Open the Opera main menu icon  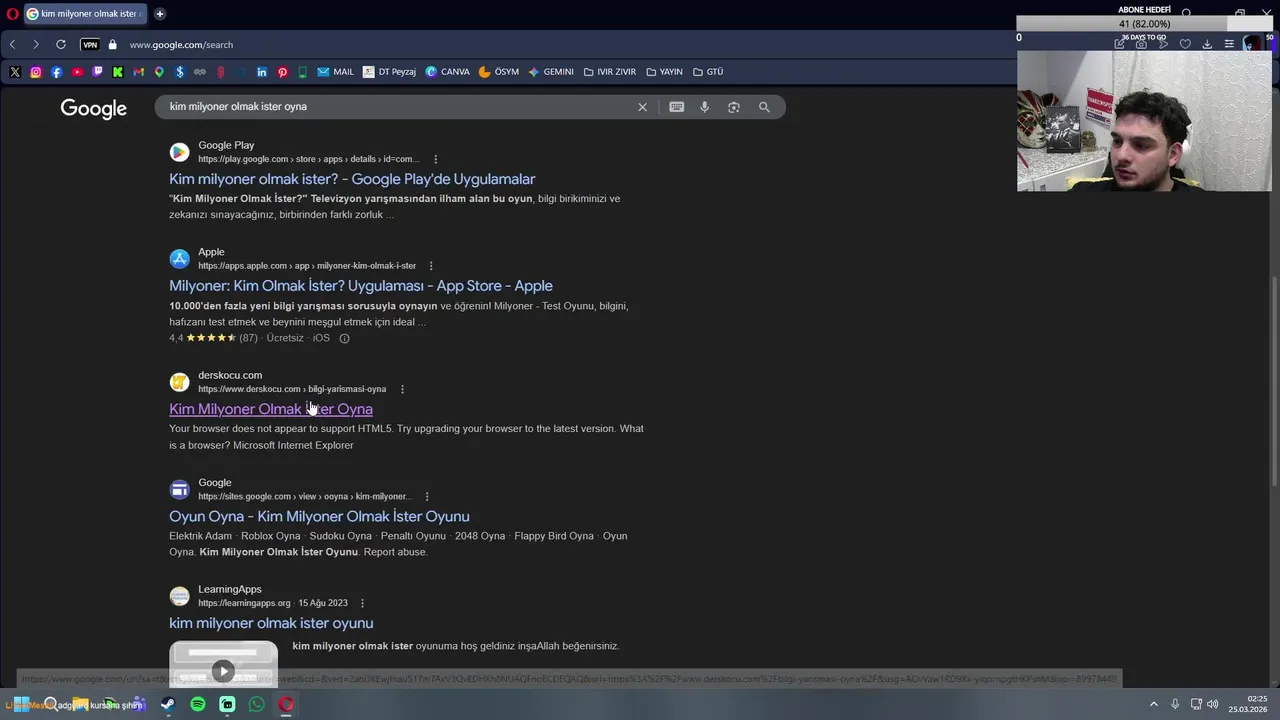click(13, 14)
